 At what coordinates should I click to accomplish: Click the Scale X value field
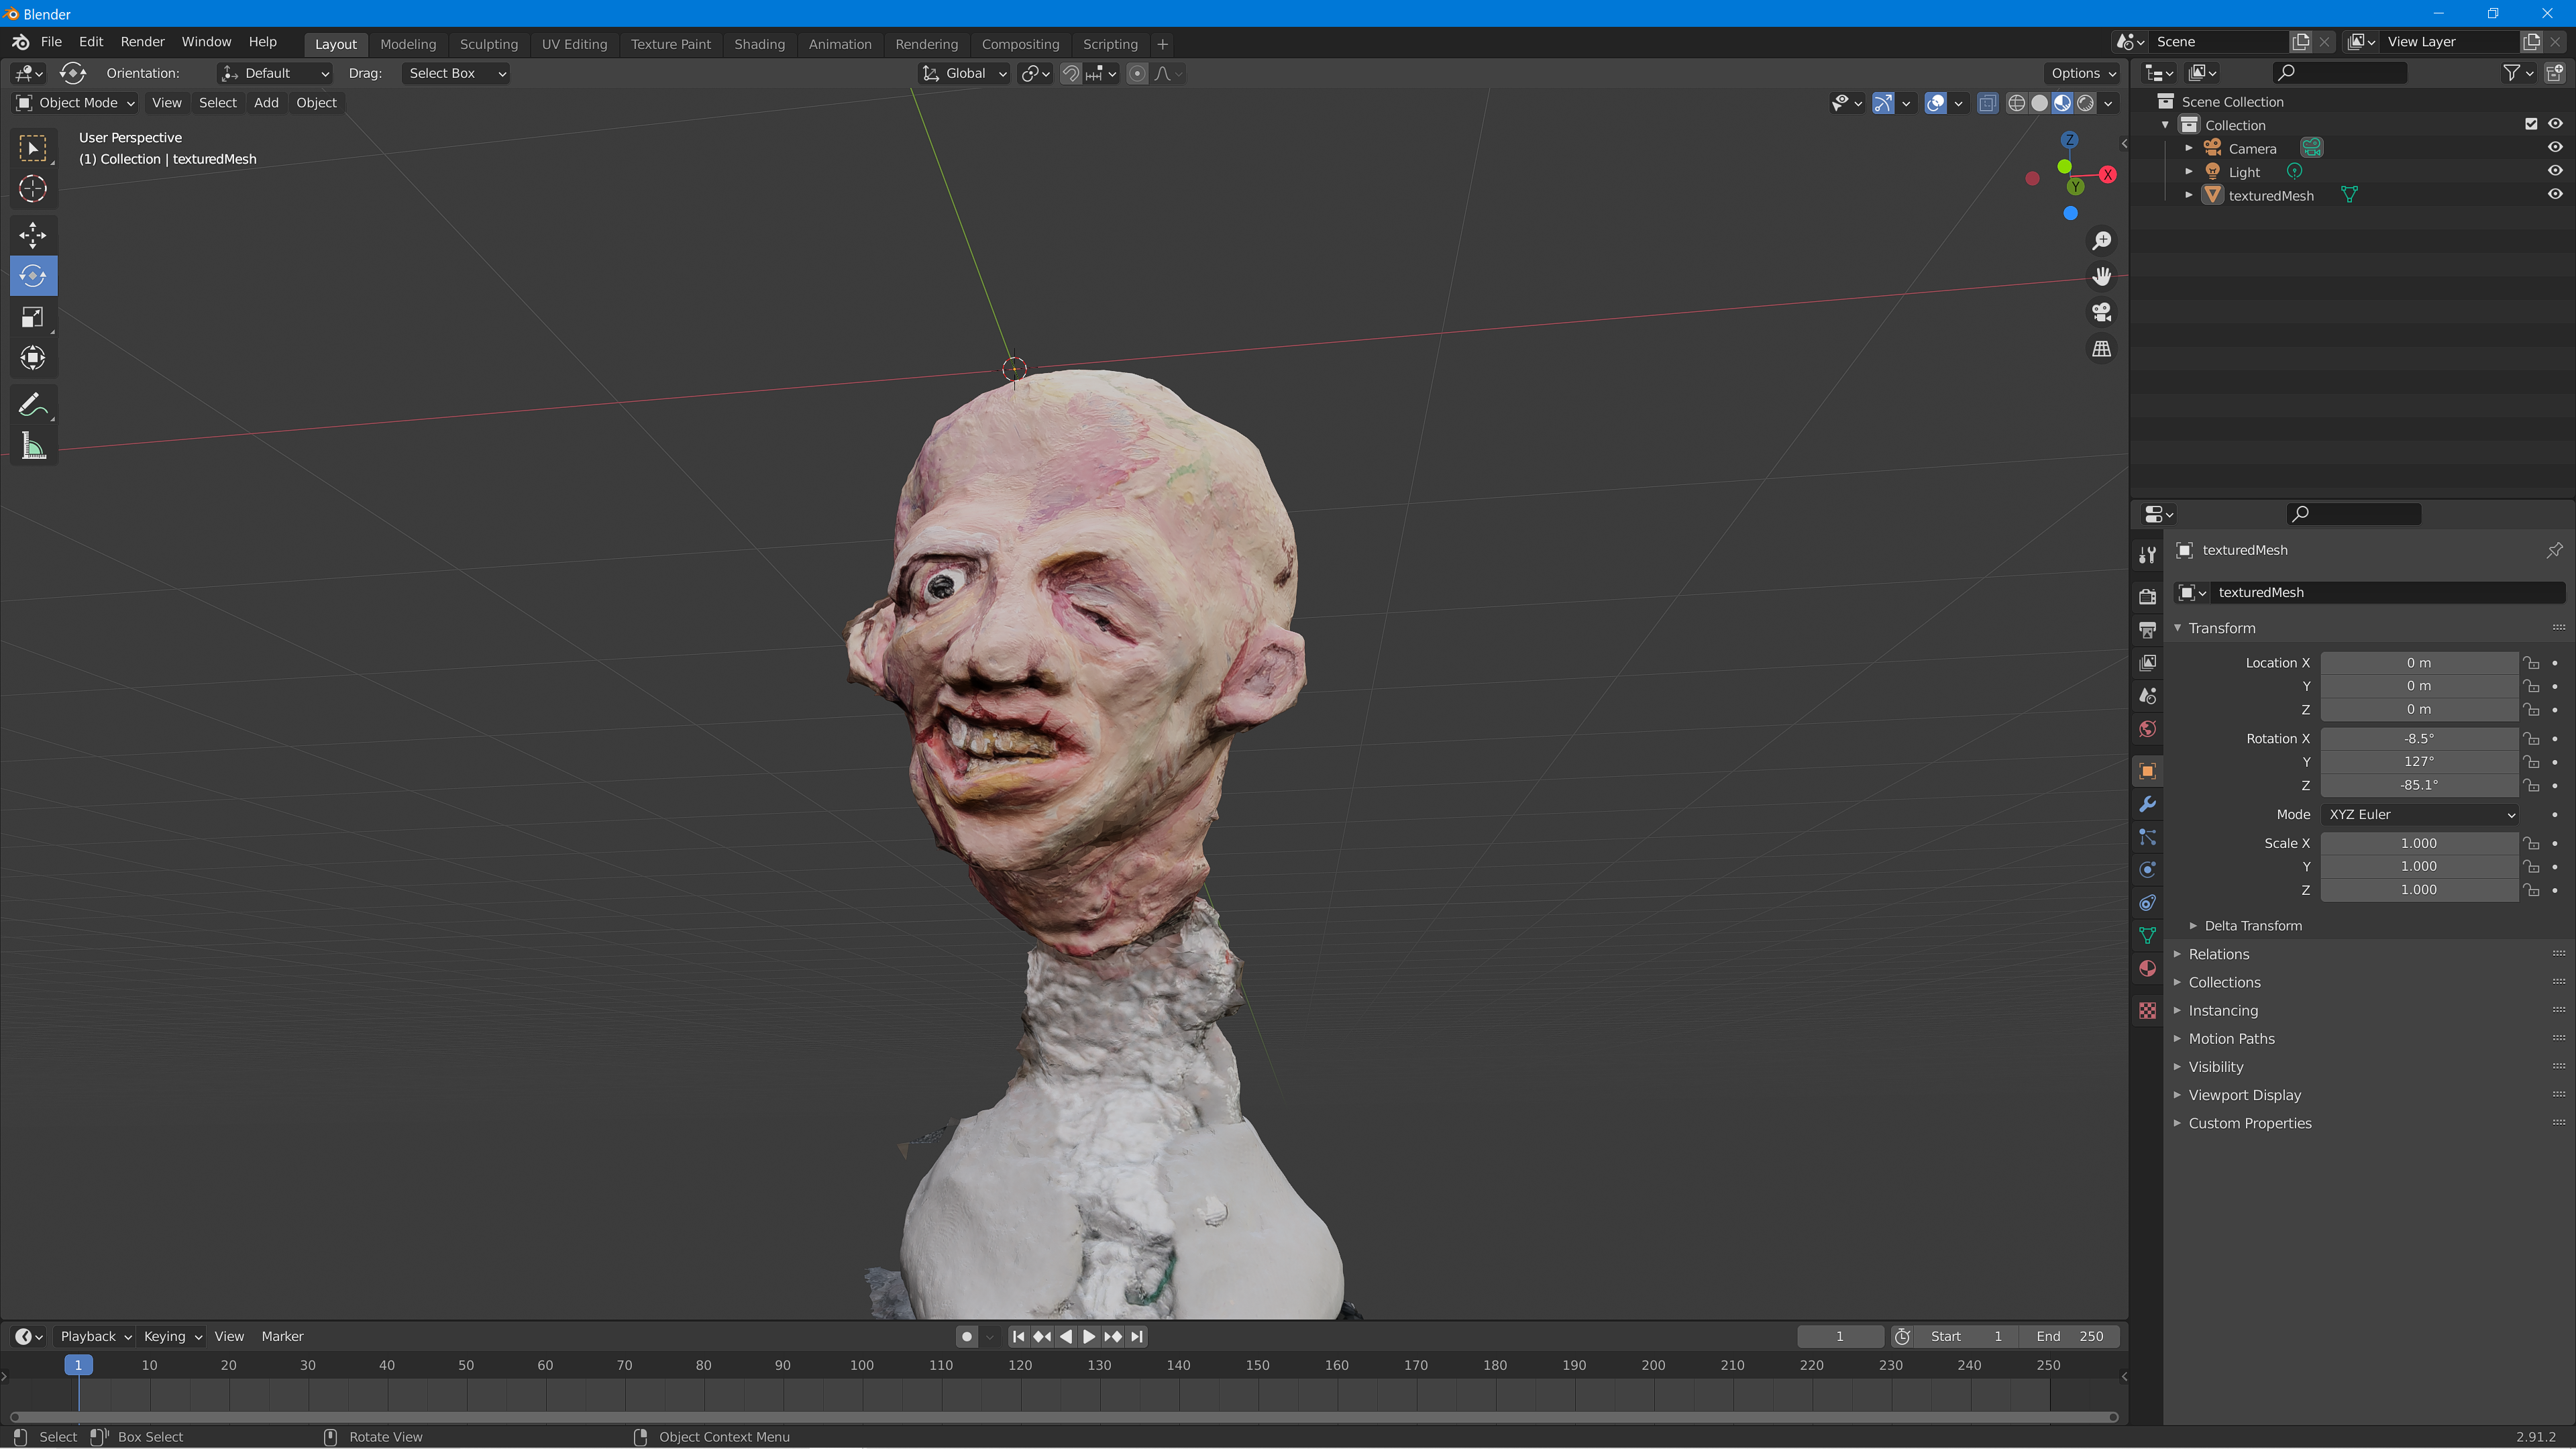coord(2419,844)
